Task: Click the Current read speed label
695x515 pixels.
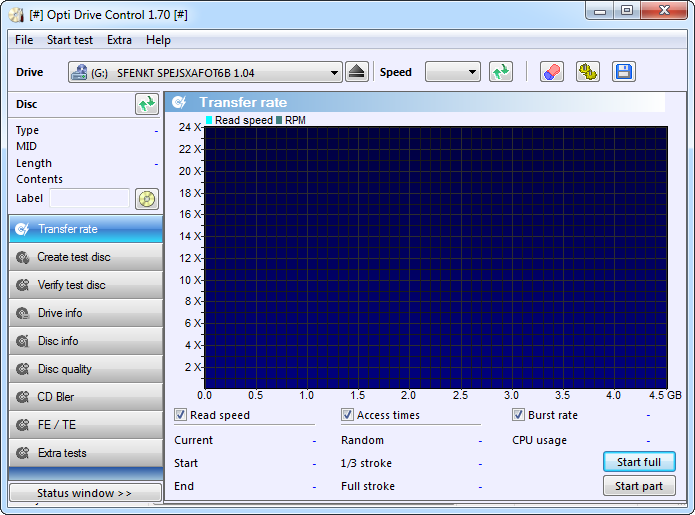Action: pos(193,440)
